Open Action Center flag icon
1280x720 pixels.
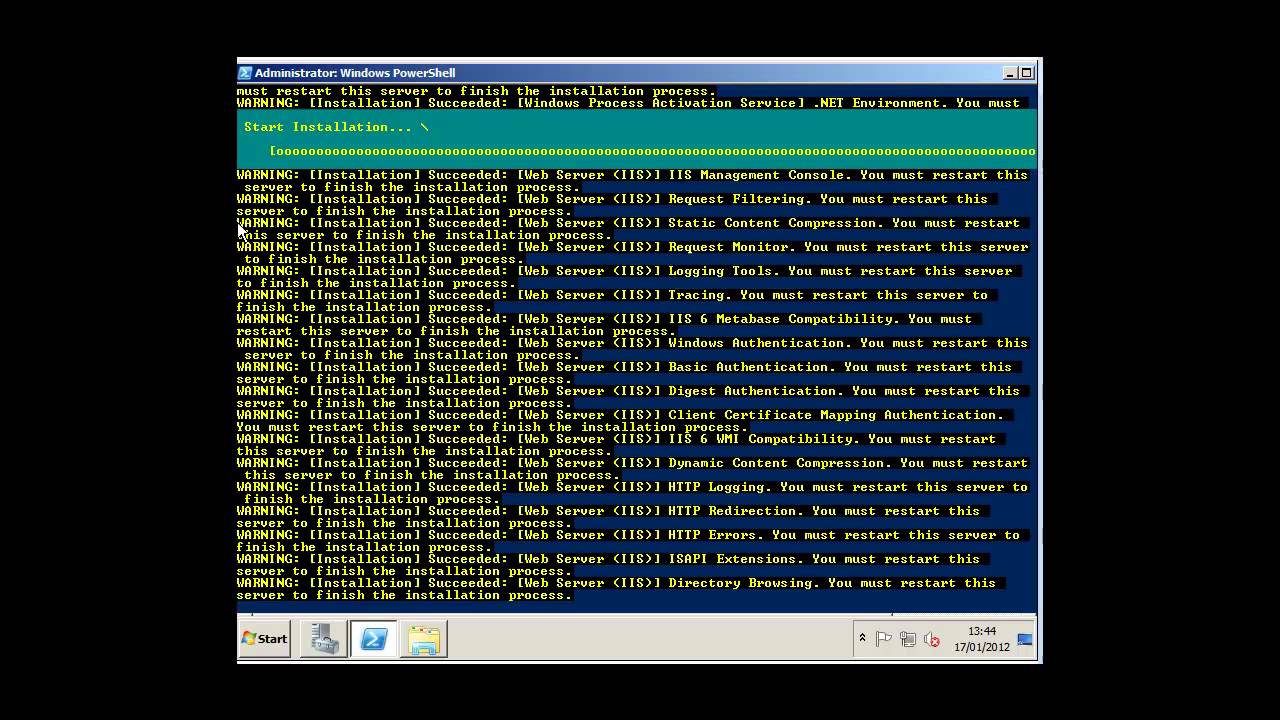[x=884, y=639]
